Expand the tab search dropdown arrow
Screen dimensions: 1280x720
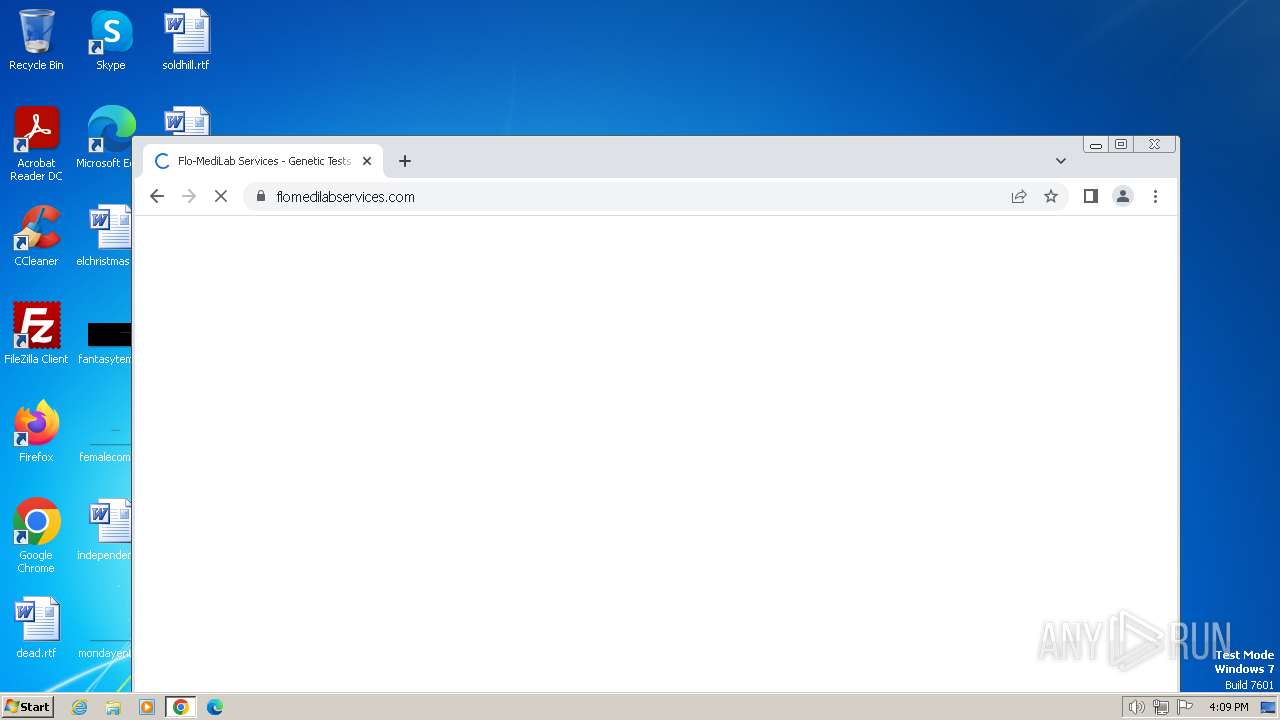[1061, 161]
